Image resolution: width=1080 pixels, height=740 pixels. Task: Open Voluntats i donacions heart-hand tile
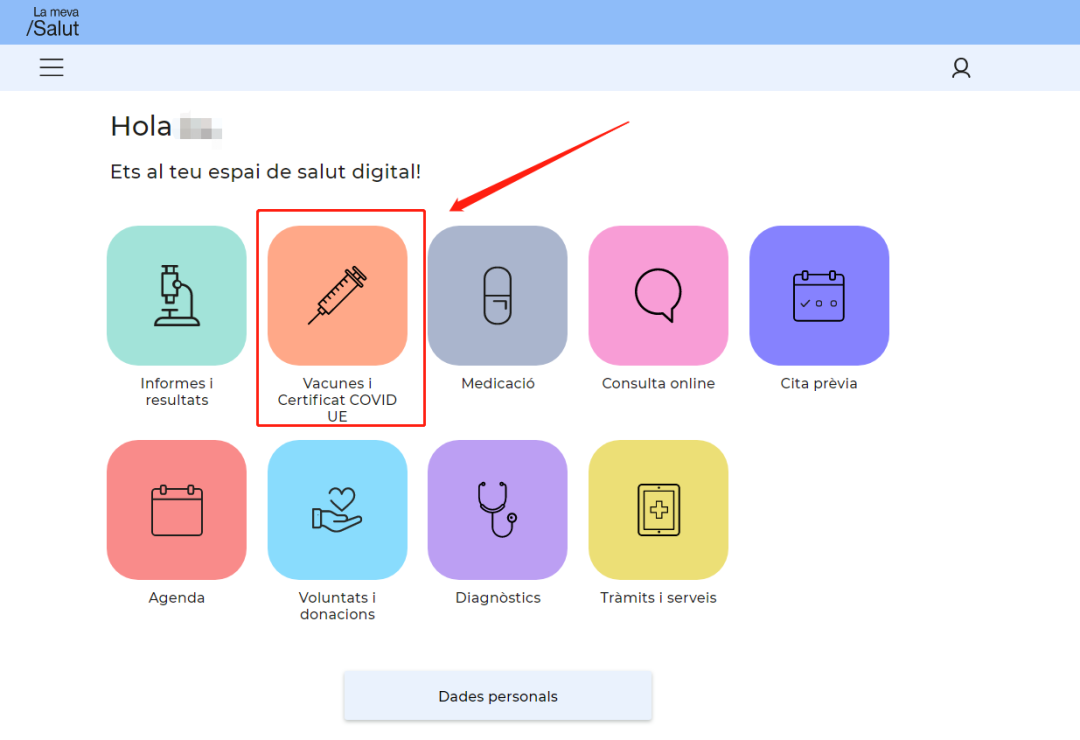(x=338, y=510)
